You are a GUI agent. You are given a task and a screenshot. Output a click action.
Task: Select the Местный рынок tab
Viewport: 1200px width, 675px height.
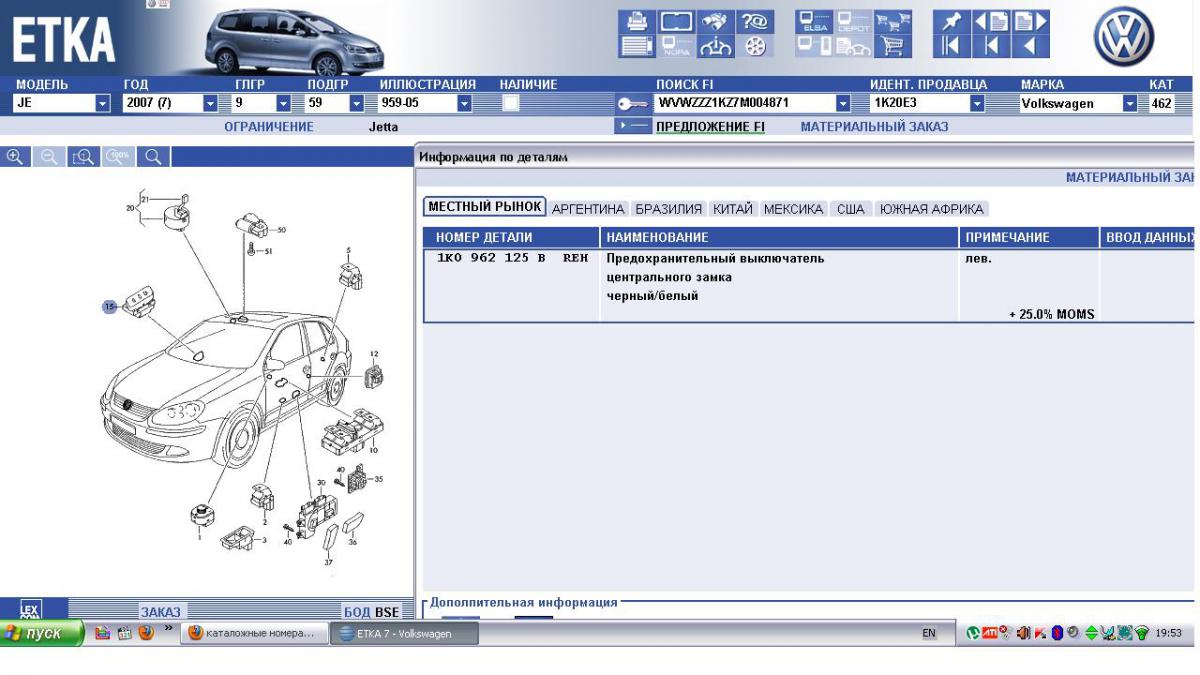pos(485,207)
